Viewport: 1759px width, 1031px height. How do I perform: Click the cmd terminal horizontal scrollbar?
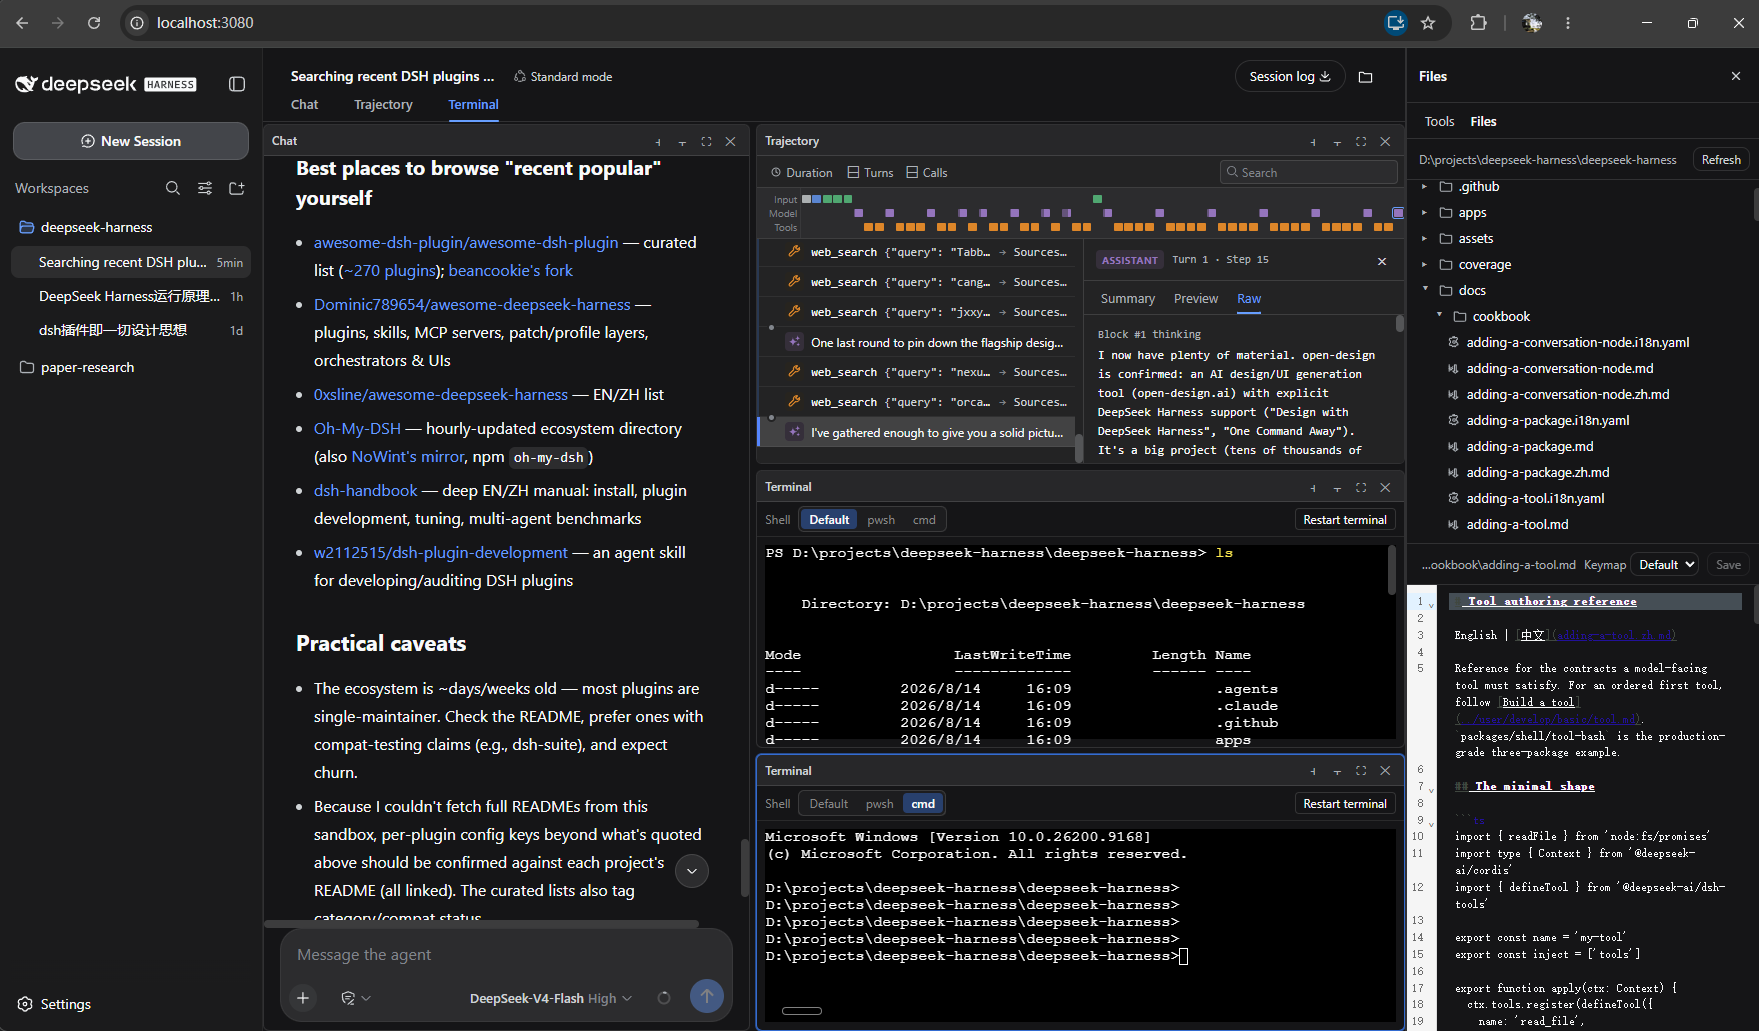(802, 1011)
